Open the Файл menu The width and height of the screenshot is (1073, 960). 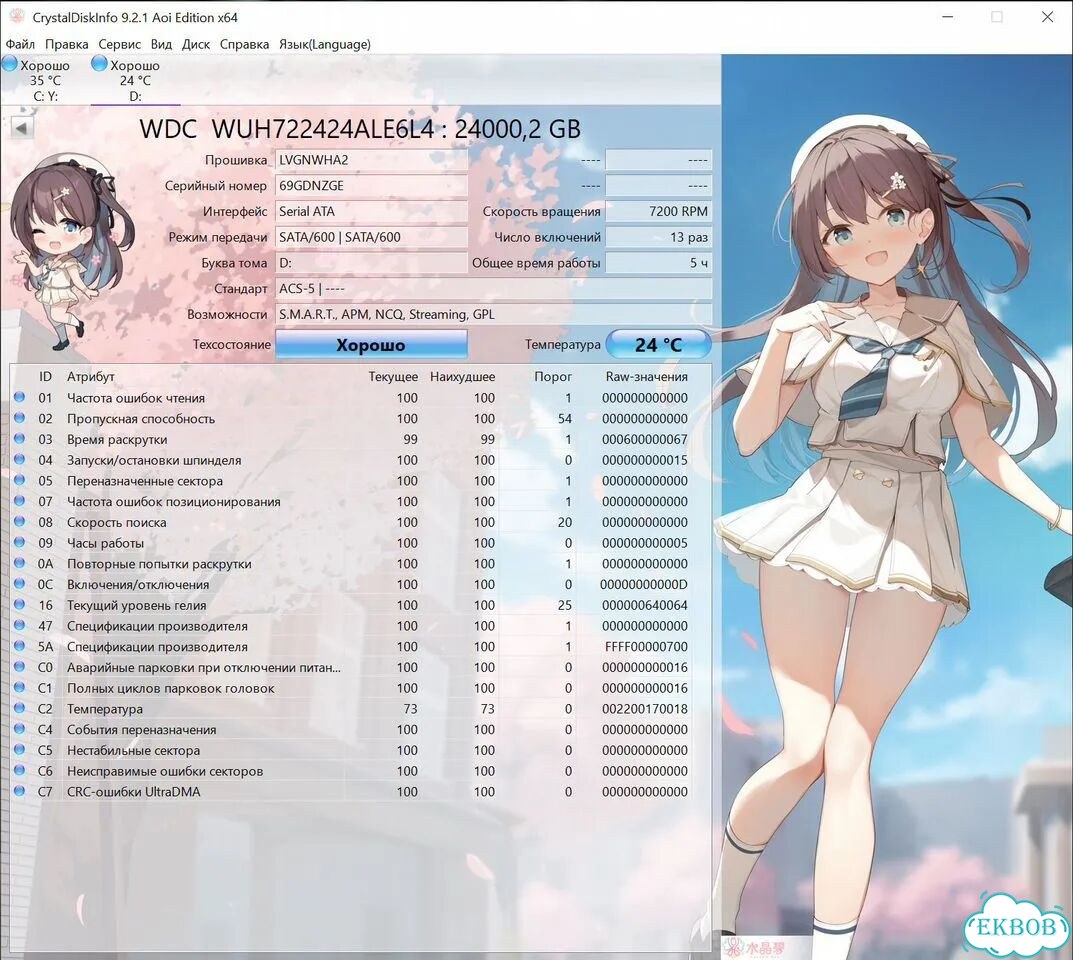pyautogui.click(x=20, y=44)
